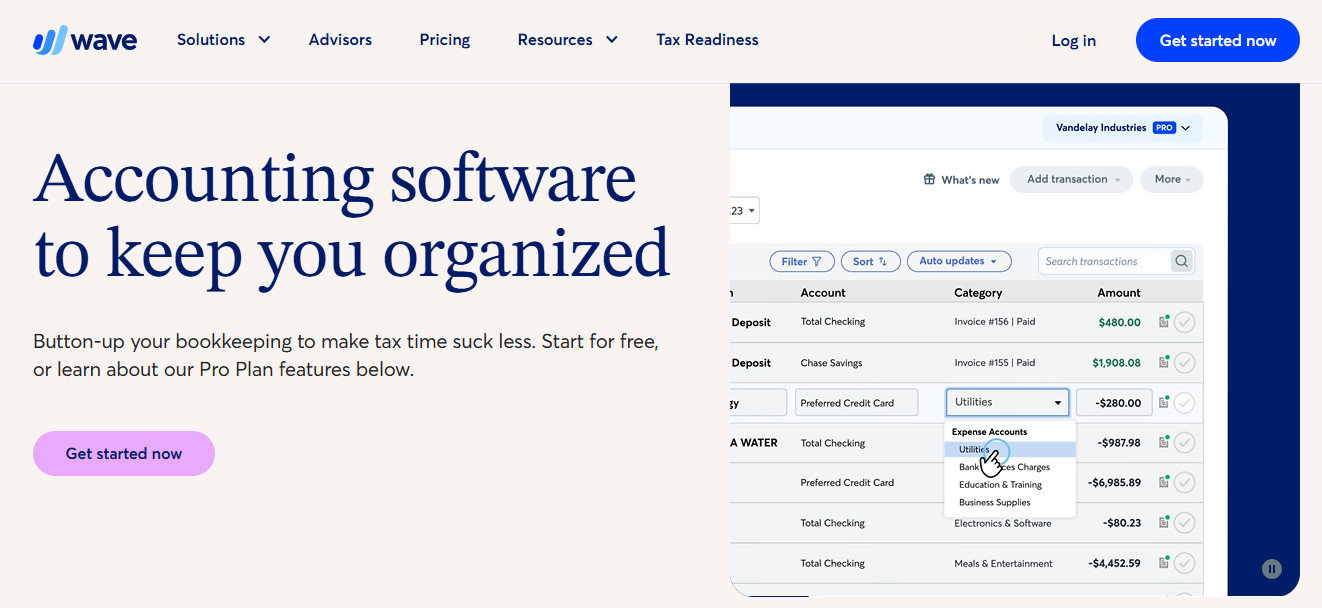Open the Auto updates dropdown

[958, 261]
